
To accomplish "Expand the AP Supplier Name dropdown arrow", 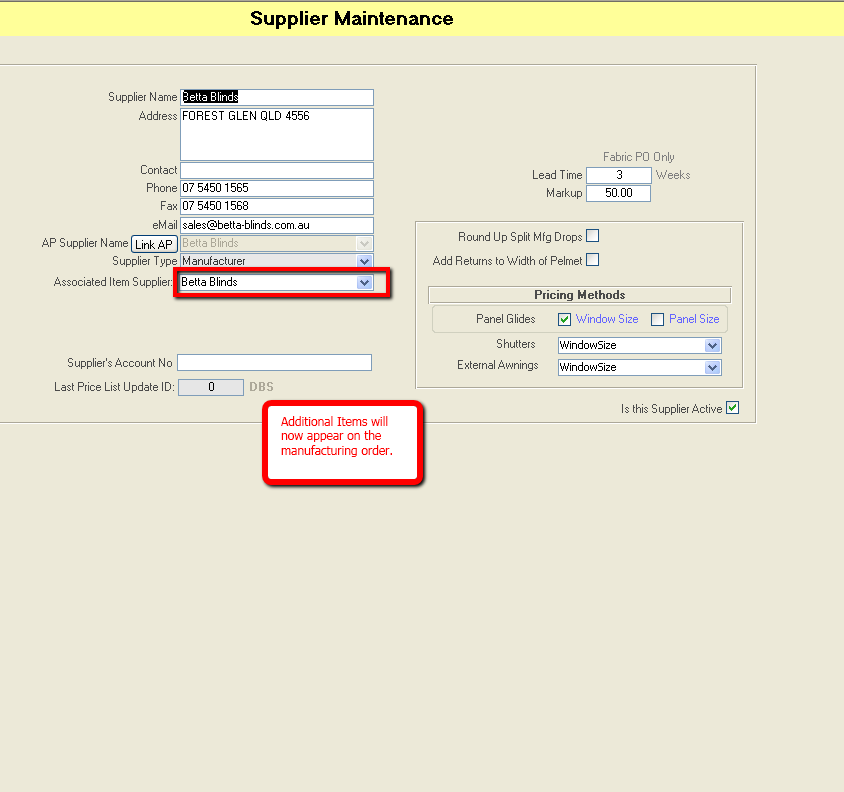I will (x=365, y=242).
